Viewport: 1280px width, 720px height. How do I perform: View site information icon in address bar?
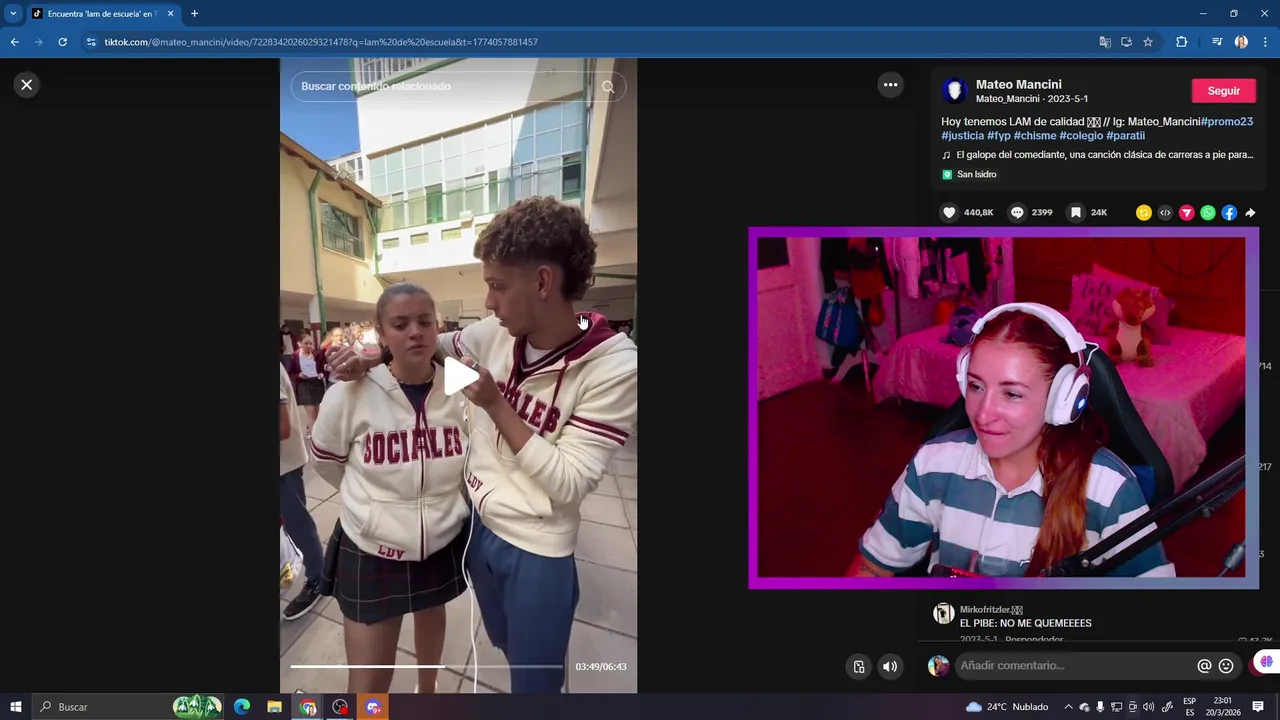91,42
